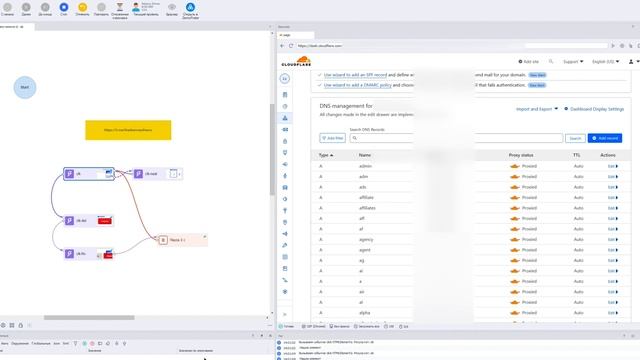Viewport: 640px width, 360px height.
Task: Open the highlighted DNS sidebar icon in Cloudflare
Action: (285, 118)
